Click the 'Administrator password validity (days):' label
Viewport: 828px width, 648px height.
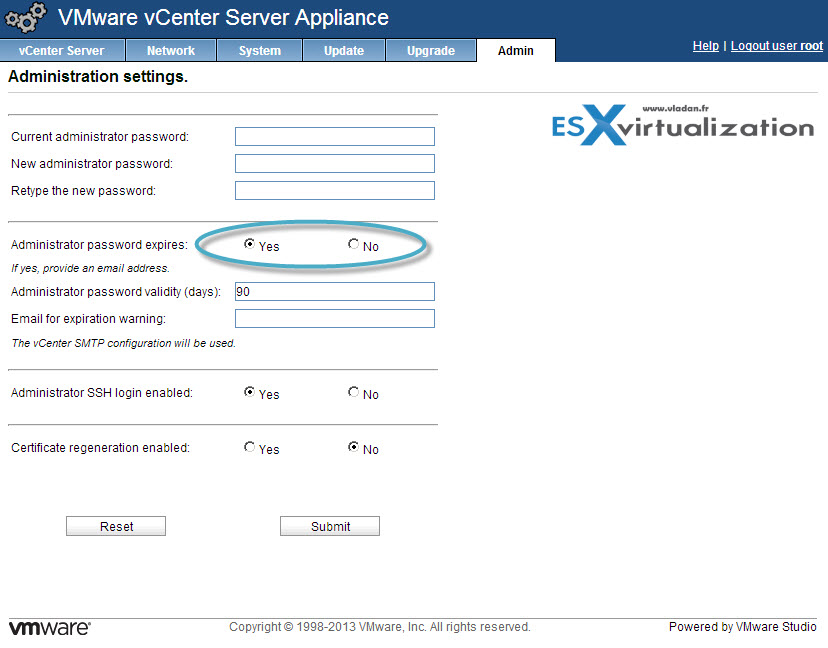pyautogui.click(x=116, y=292)
